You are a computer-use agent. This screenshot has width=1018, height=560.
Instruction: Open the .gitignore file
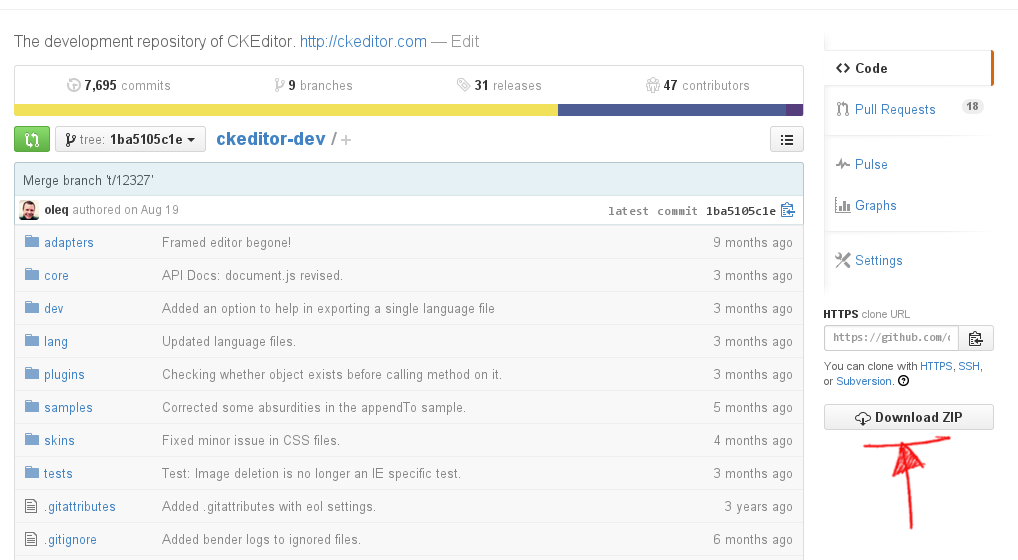click(70, 540)
